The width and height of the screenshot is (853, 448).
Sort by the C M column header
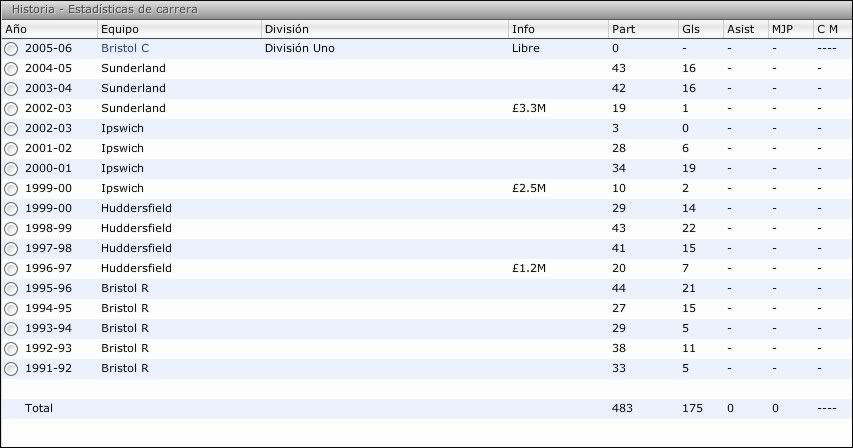click(833, 29)
